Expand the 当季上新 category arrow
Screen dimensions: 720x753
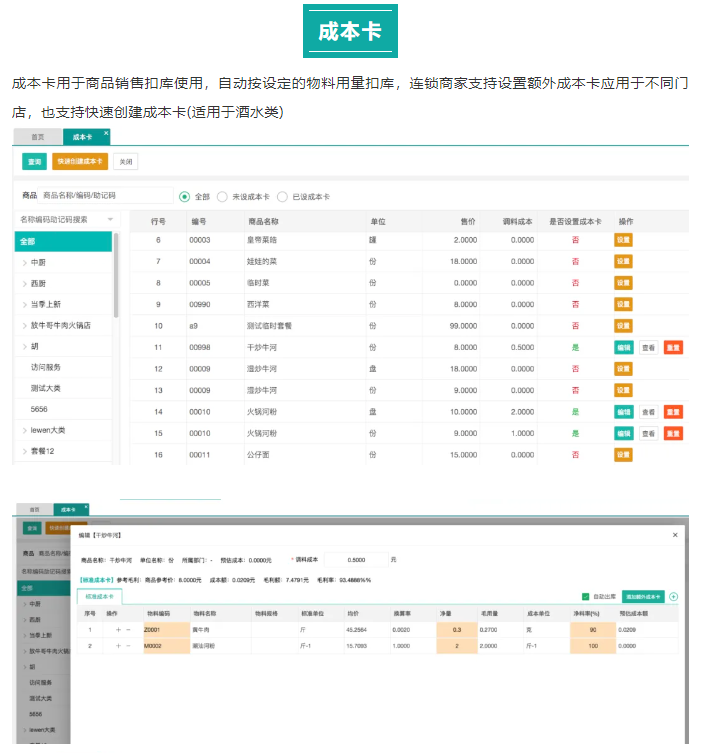click(24, 304)
